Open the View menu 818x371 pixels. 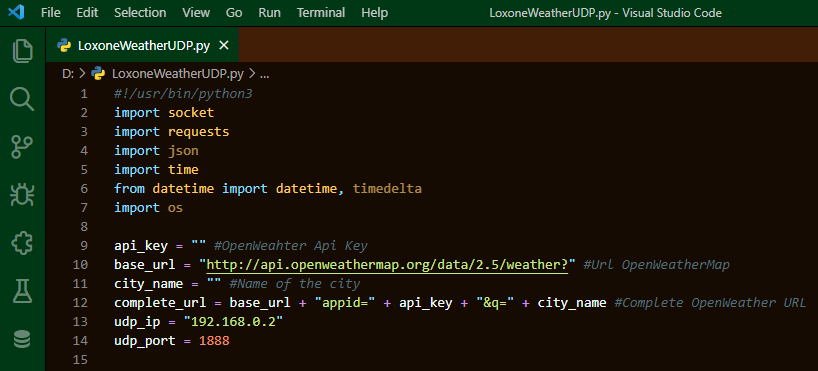(x=196, y=13)
